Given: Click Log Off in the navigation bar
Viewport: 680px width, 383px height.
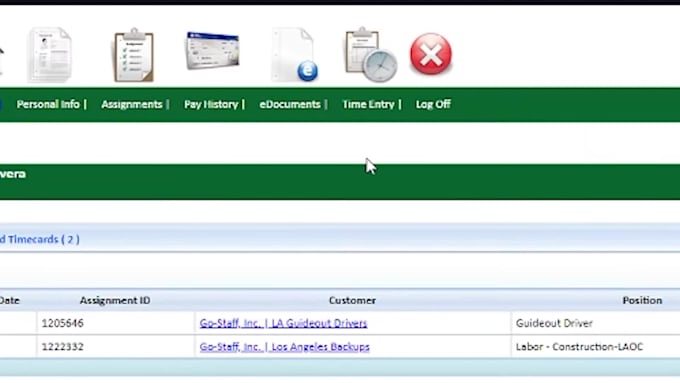Looking at the screenshot, I should coord(433,105).
